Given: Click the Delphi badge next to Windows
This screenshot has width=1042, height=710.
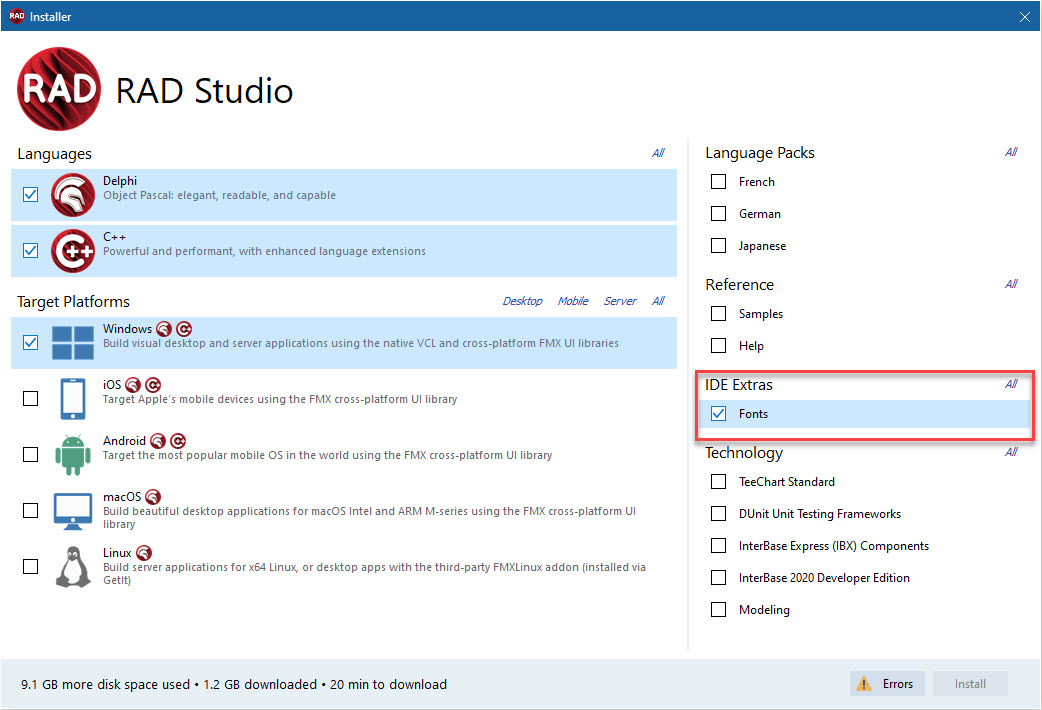Looking at the screenshot, I should pos(163,329).
